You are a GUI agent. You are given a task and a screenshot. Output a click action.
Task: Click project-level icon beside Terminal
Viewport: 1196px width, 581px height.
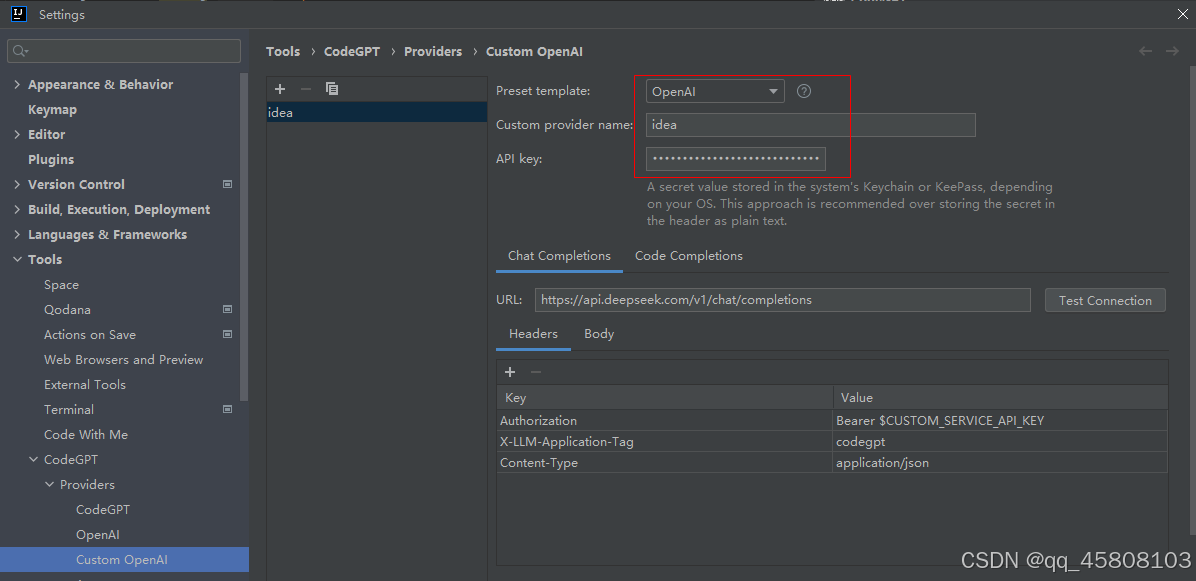(x=227, y=409)
